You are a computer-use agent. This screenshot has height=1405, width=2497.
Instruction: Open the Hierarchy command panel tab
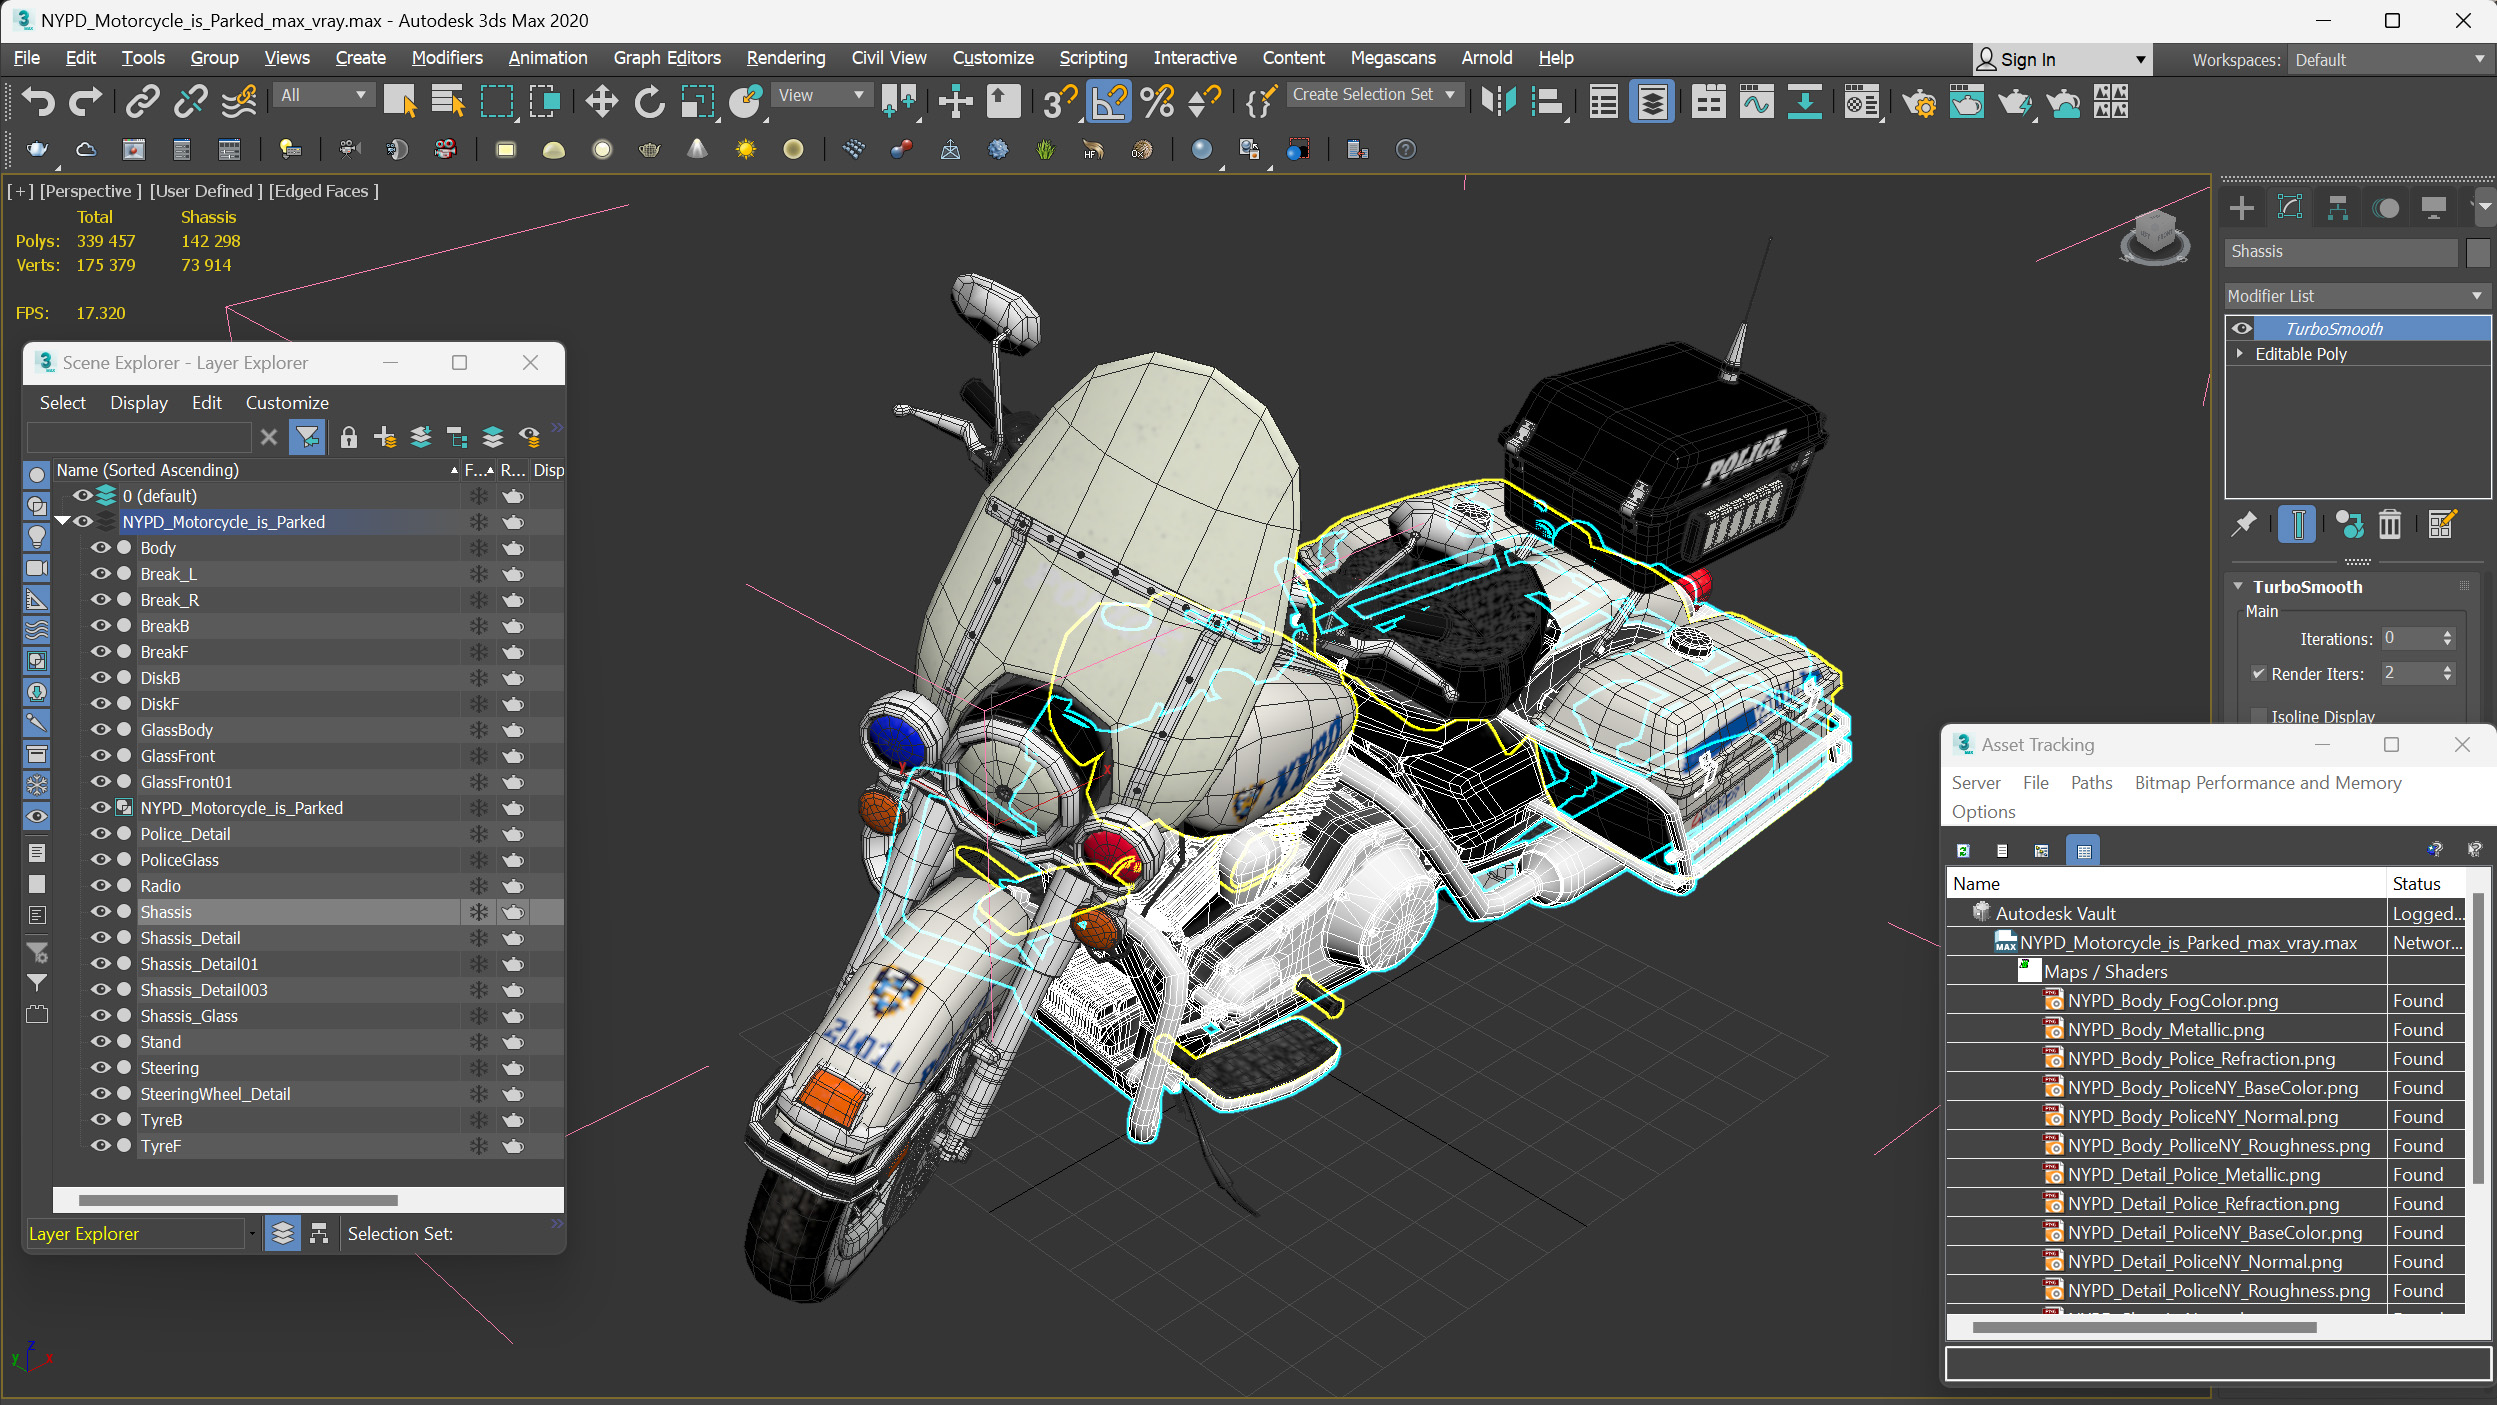click(2338, 207)
